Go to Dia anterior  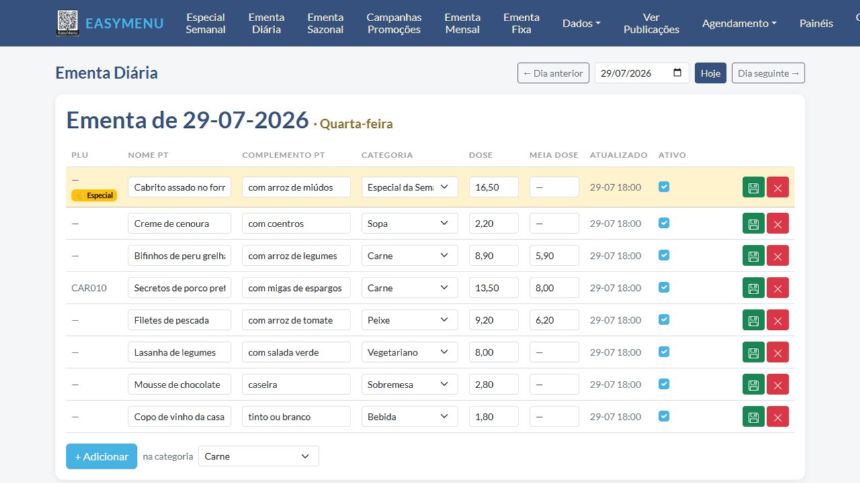(553, 73)
